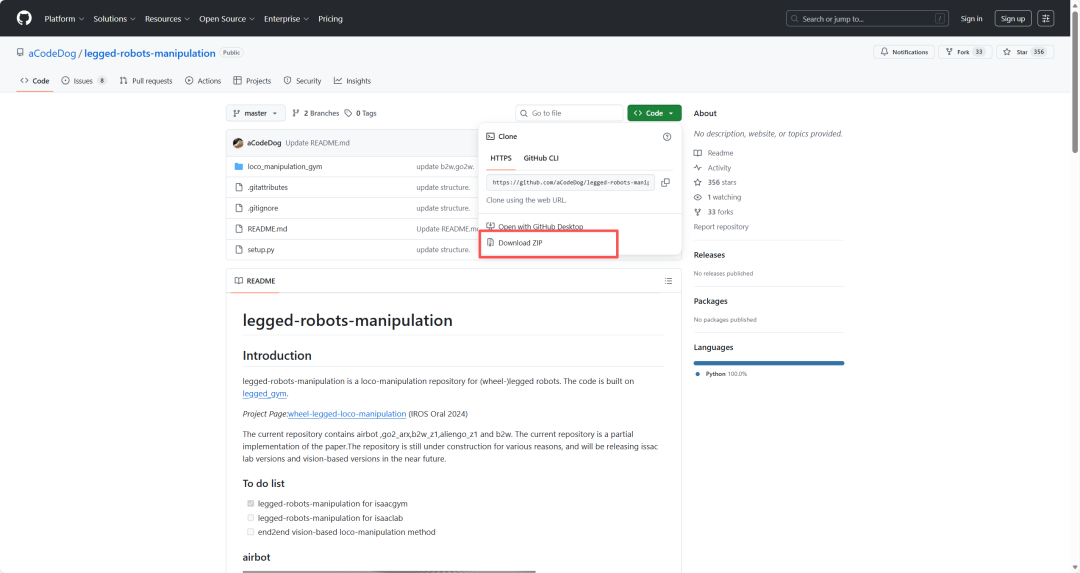Open the setup.py file
The width and height of the screenshot is (1080, 573).
(260, 249)
